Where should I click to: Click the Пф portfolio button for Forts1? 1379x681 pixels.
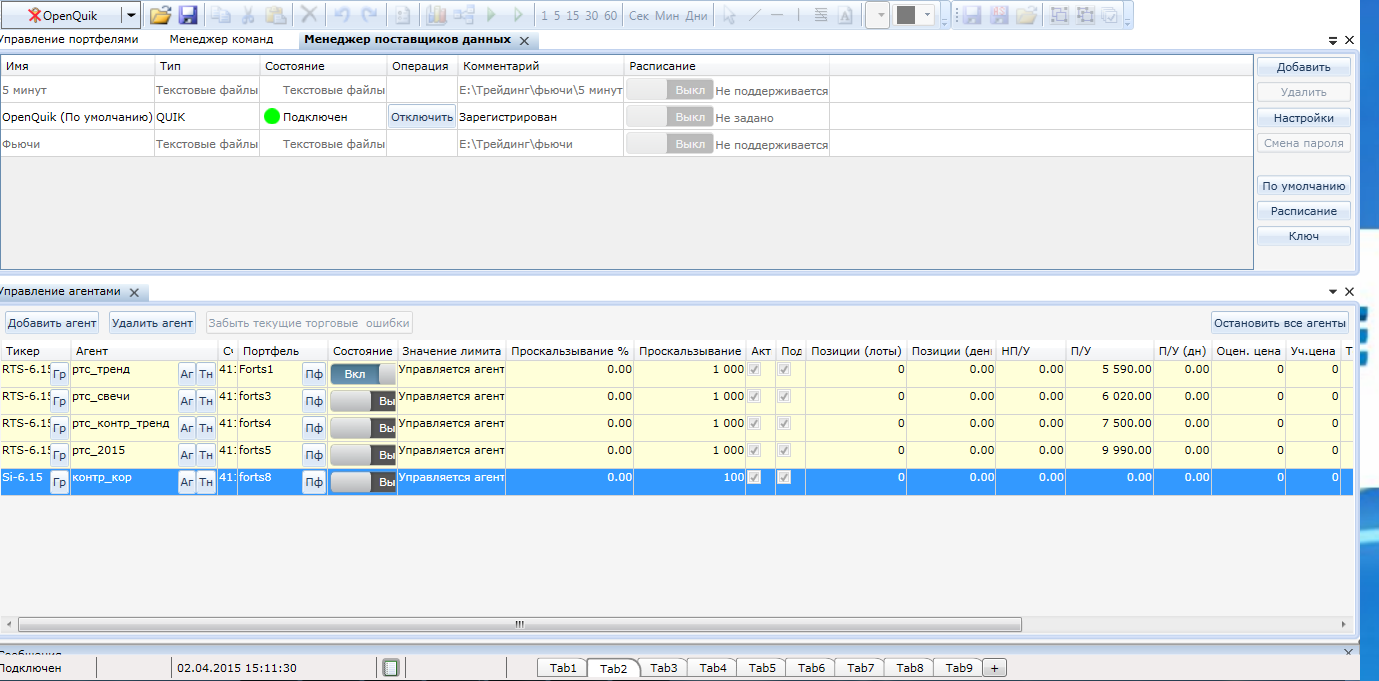[x=314, y=374]
